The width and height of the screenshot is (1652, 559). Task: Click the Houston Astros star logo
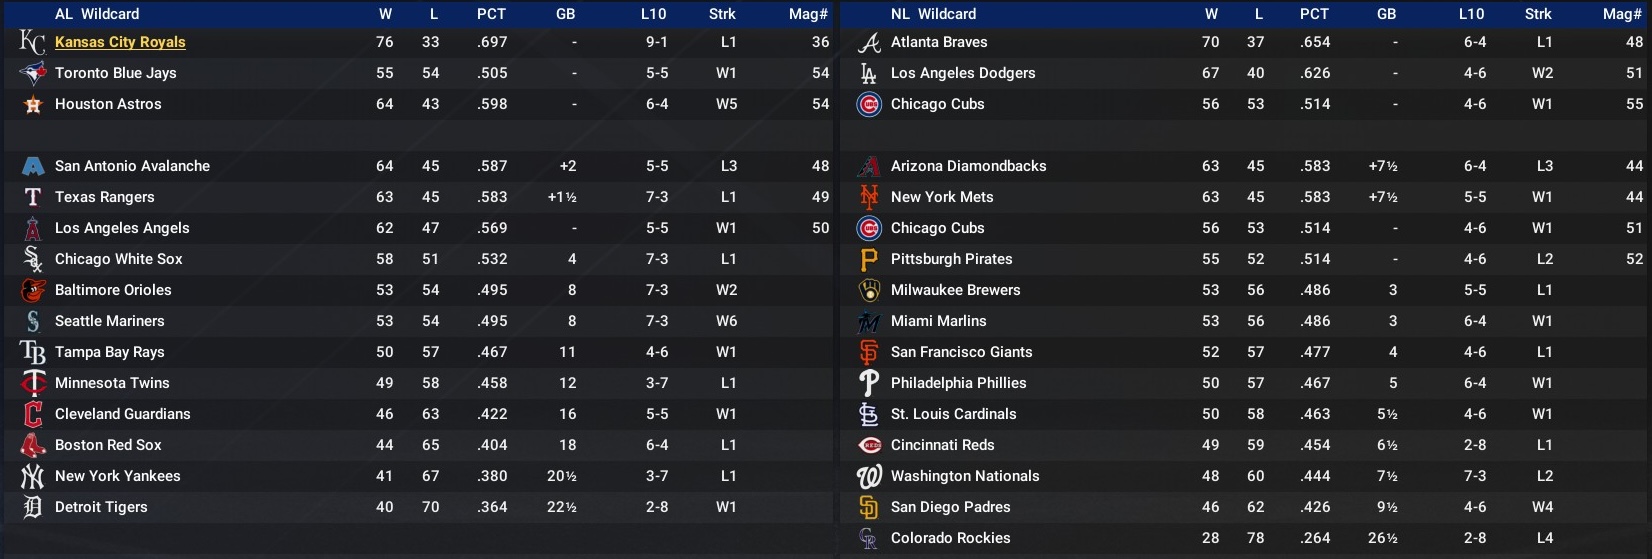pyautogui.click(x=33, y=104)
